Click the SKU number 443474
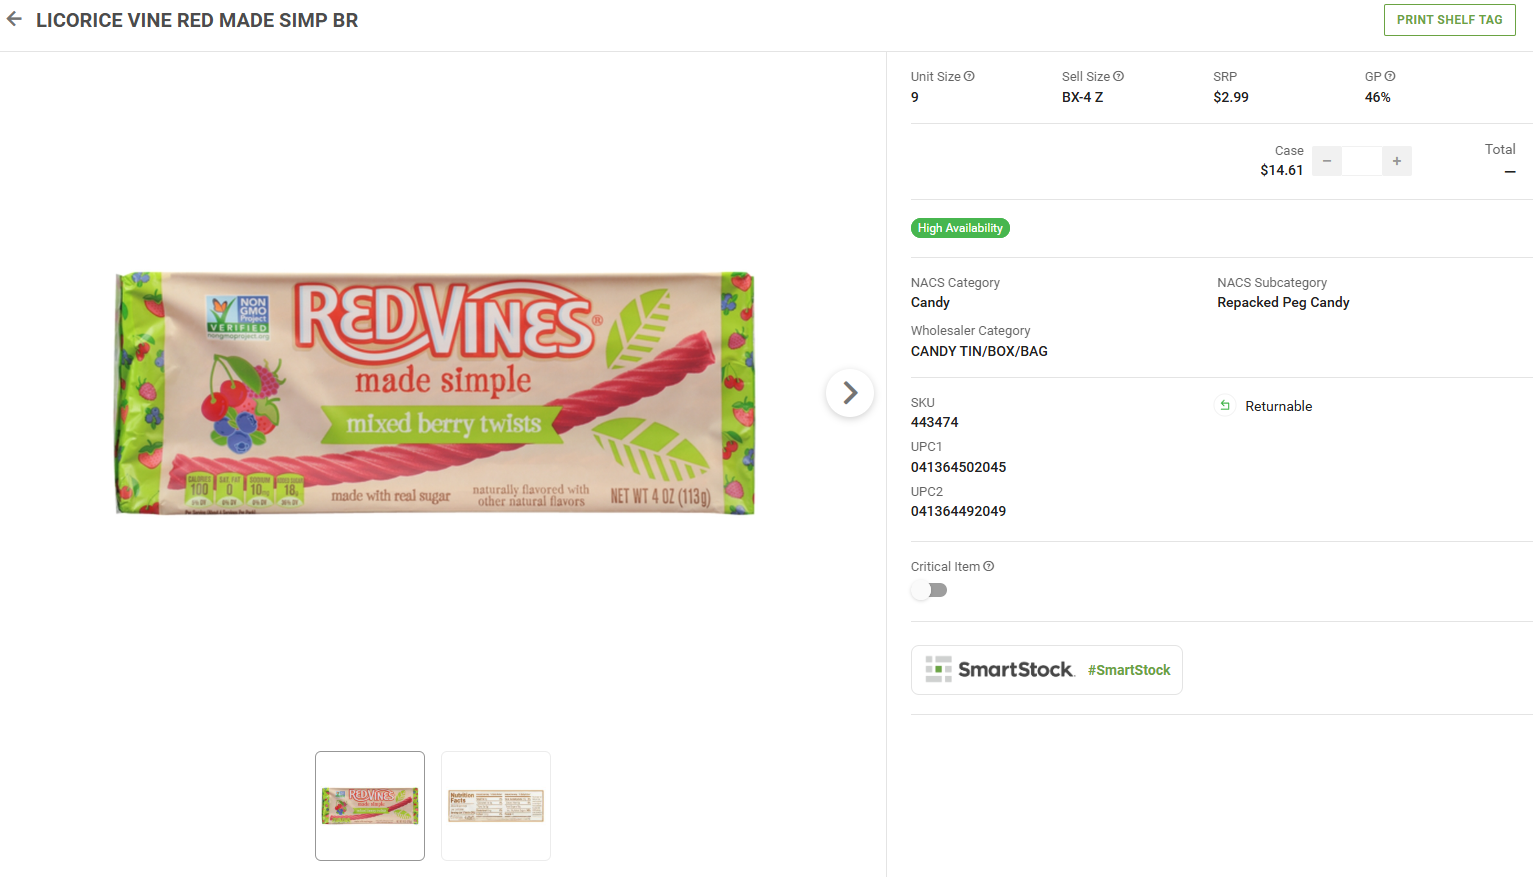Screen dimensions: 1533x877 pyautogui.click(x=934, y=422)
